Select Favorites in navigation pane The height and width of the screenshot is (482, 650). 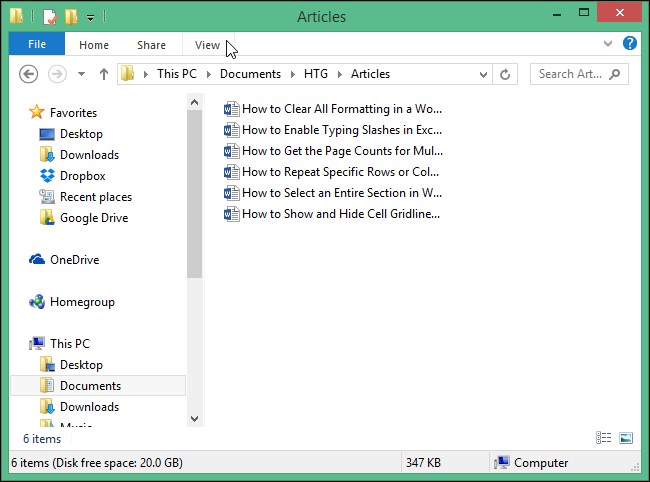click(x=73, y=113)
